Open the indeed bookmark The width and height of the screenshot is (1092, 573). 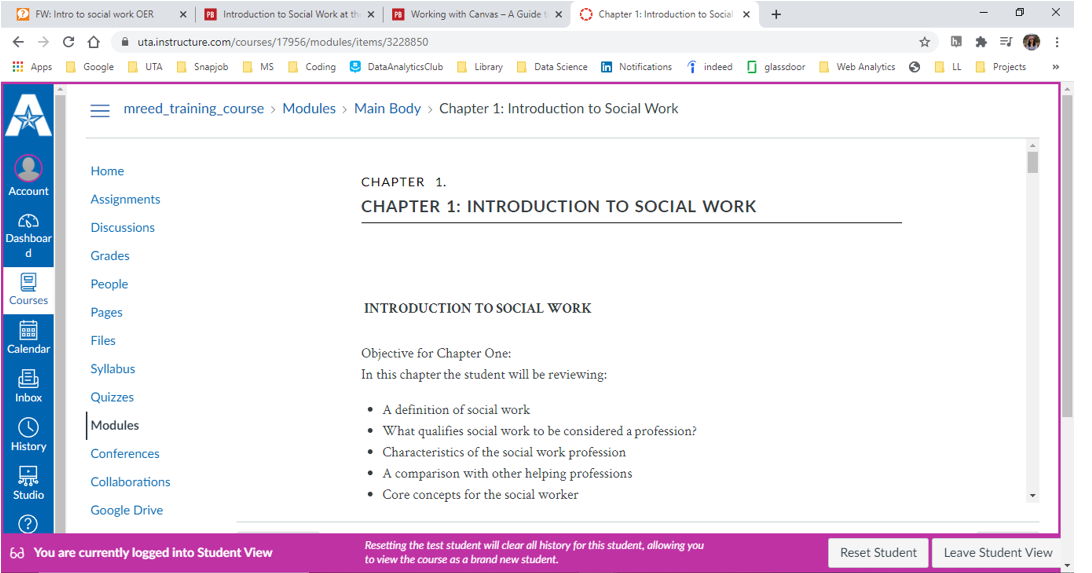click(709, 67)
